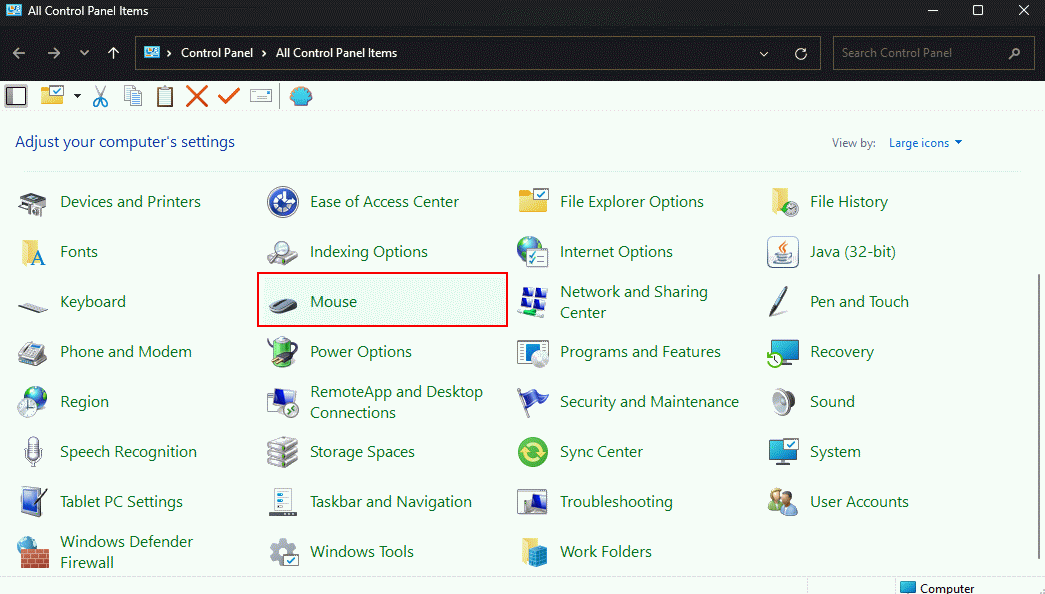Click the Copy icon in toolbar
Screen dimensions: 1045x594
click(133, 96)
